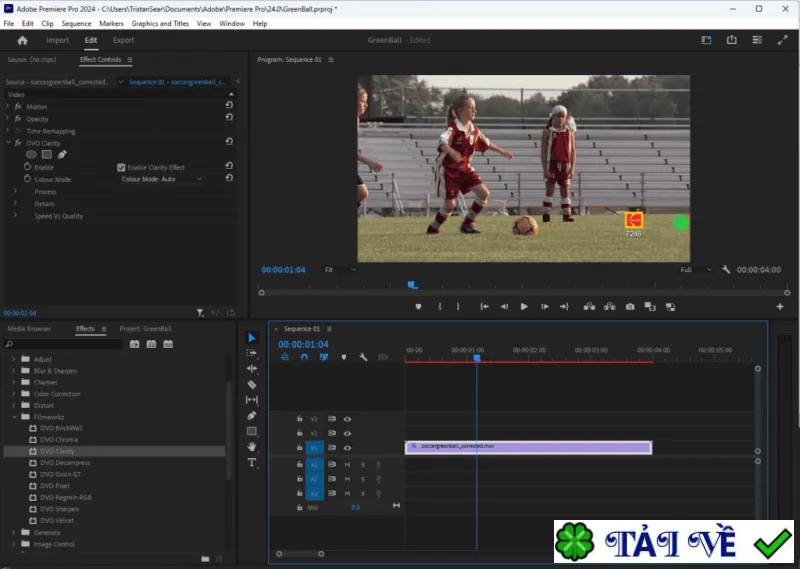The image size is (800, 569).
Task: Select the Hand tool
Action: (x=252, y=447)
